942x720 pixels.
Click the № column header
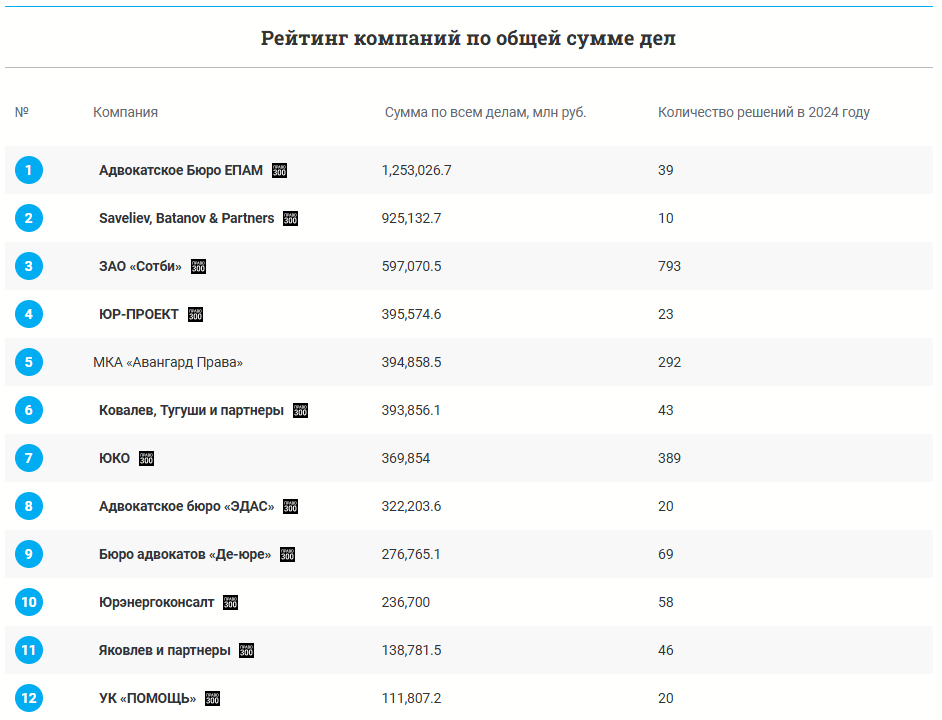point(22,112)
